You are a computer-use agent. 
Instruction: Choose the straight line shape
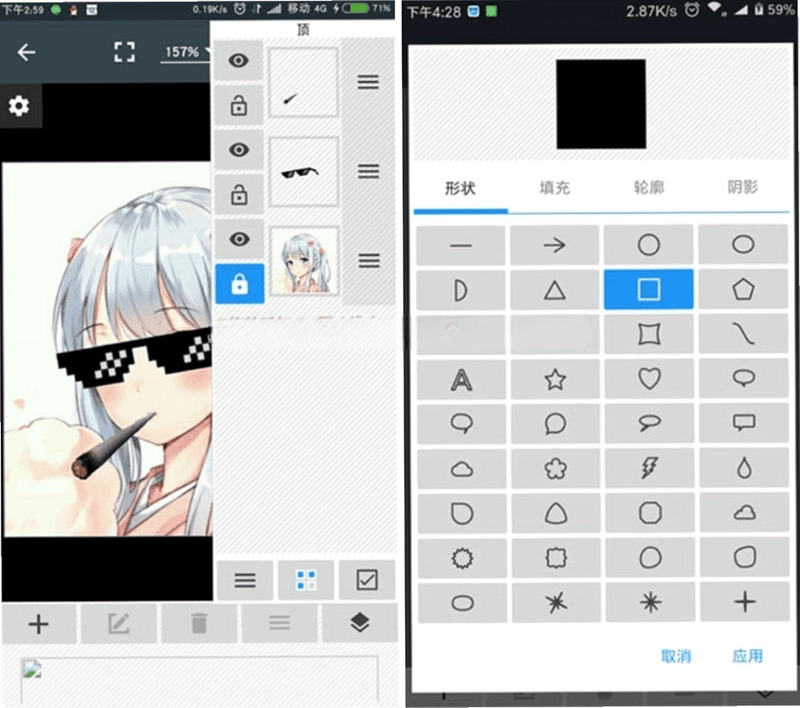461,245
